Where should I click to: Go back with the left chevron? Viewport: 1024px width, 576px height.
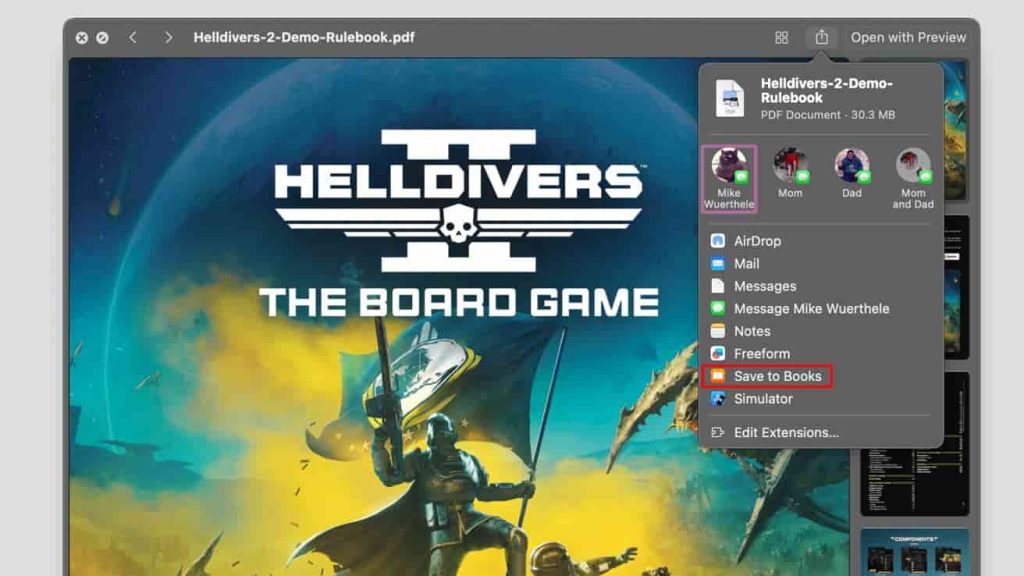pos(133,37)
